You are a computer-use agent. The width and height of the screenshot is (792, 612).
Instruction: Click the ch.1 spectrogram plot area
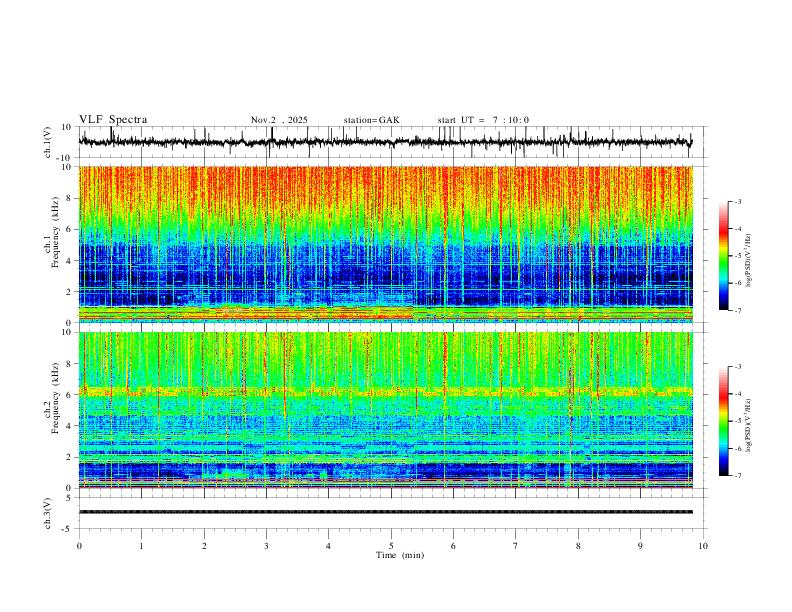pos(385,244)
